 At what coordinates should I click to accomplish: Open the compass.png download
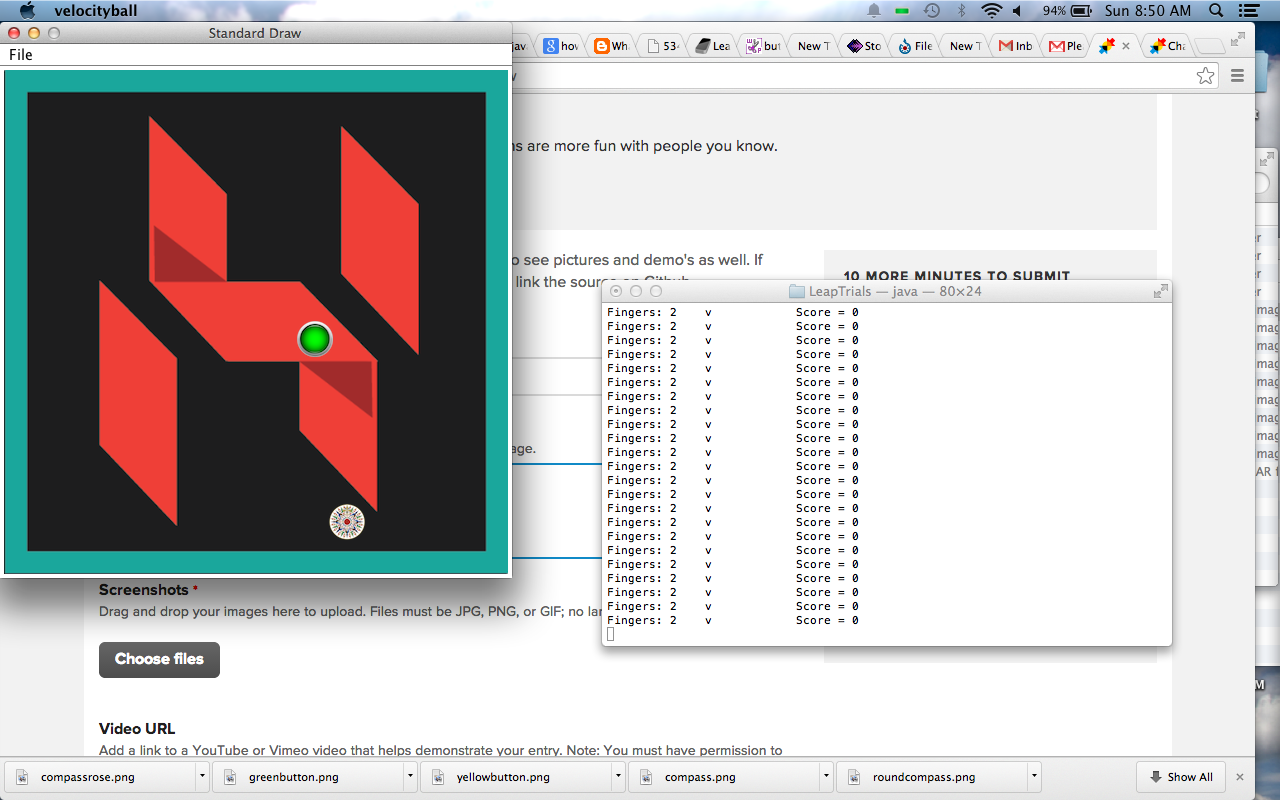(720, 777)
